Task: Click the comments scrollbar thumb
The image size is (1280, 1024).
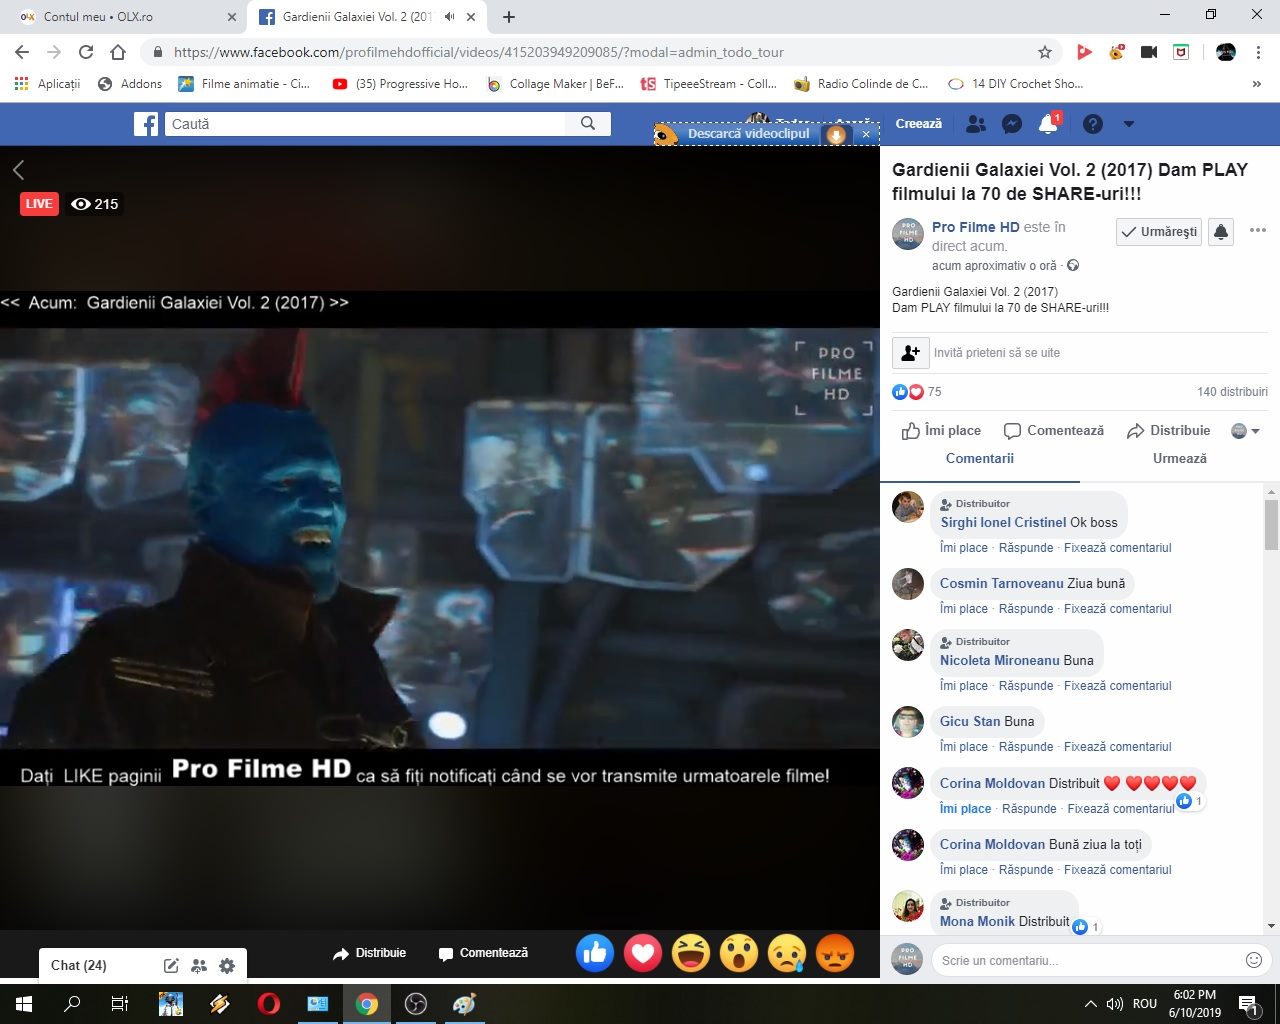Action: pos(1272,524)
